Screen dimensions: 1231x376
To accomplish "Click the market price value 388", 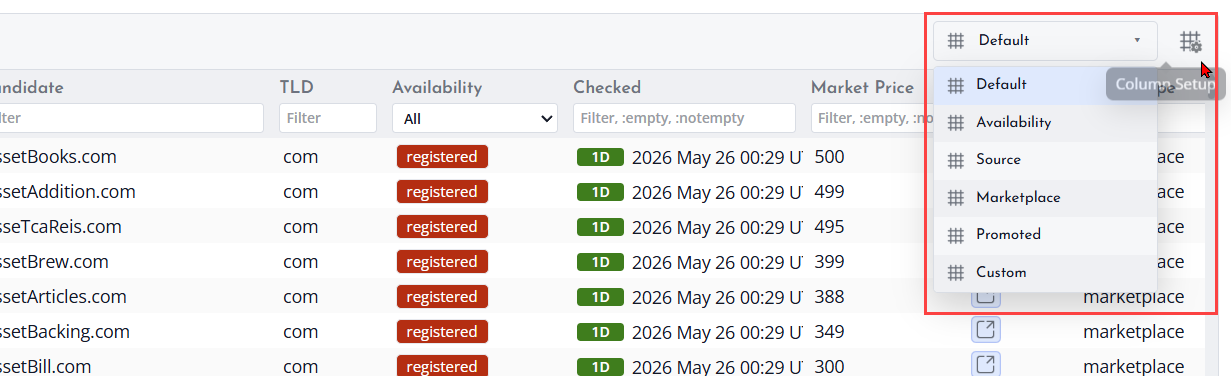I will [830, 297].
